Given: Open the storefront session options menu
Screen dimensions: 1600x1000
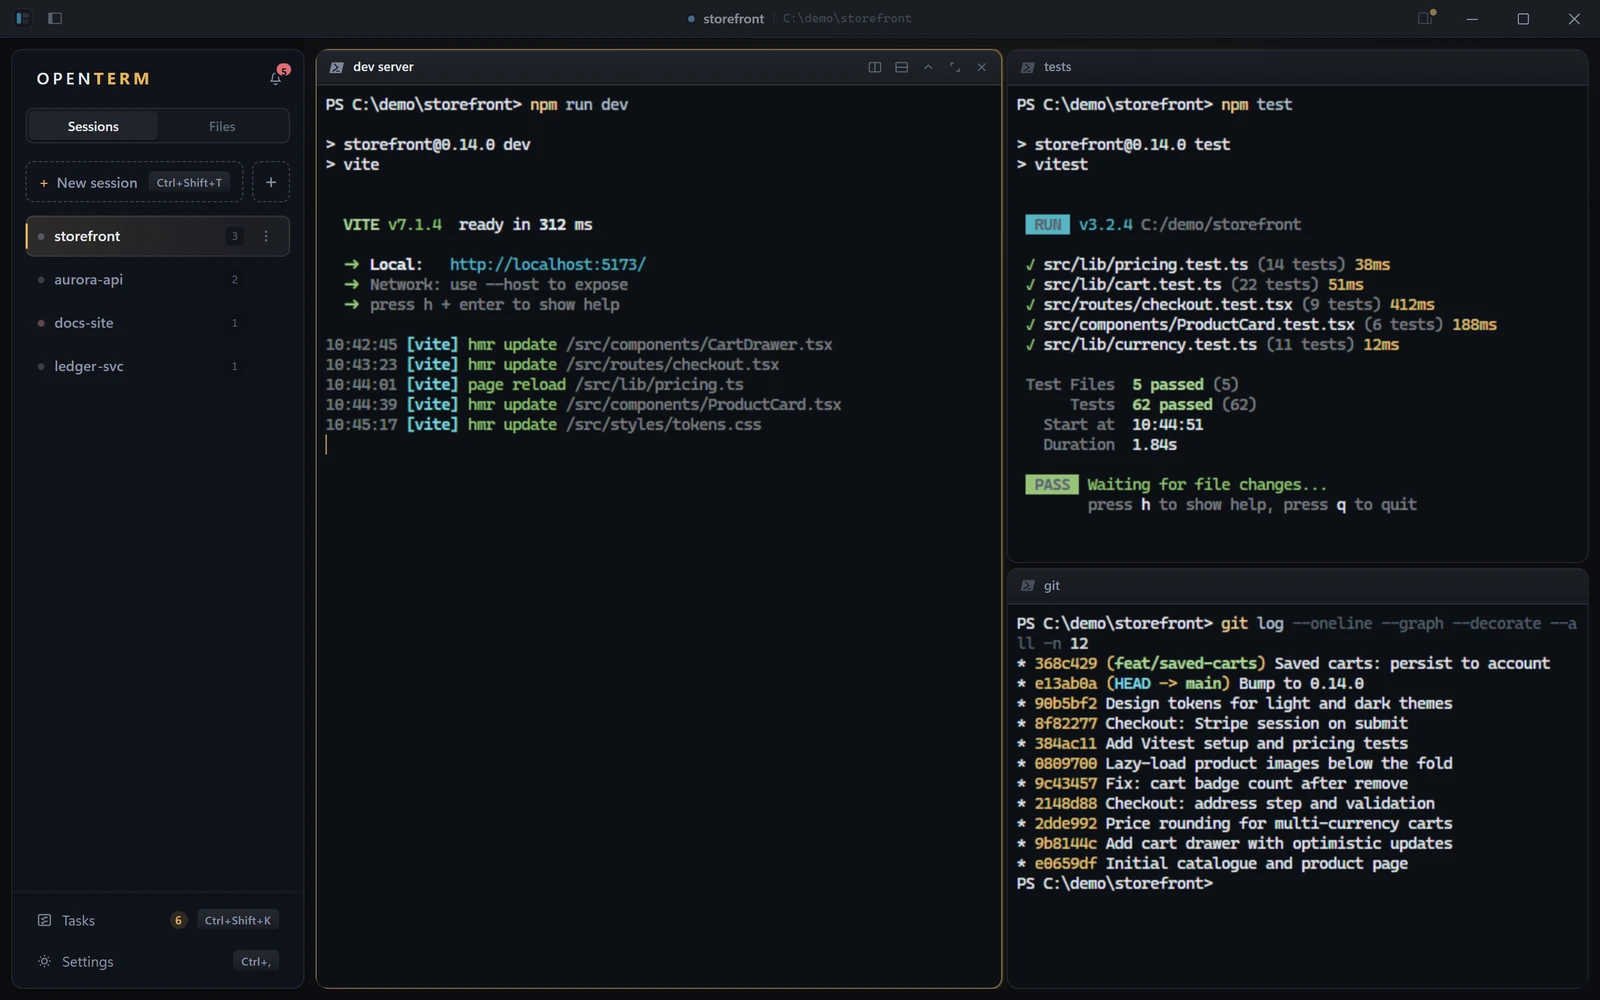Looking at the screenshot, I should [266, 236].
